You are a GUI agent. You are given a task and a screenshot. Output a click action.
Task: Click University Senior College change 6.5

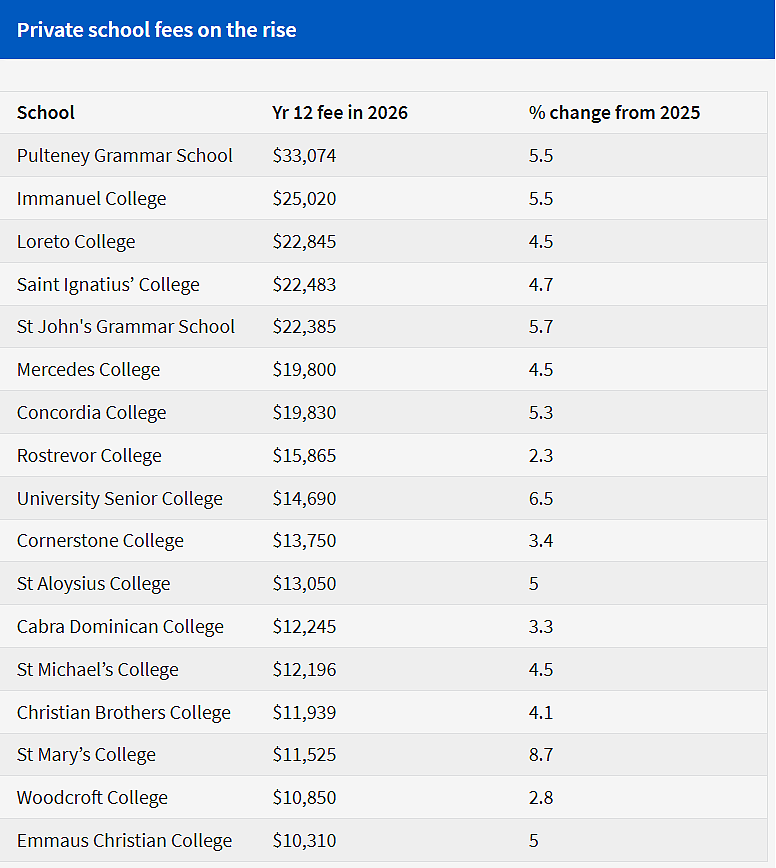pos(541,498)
